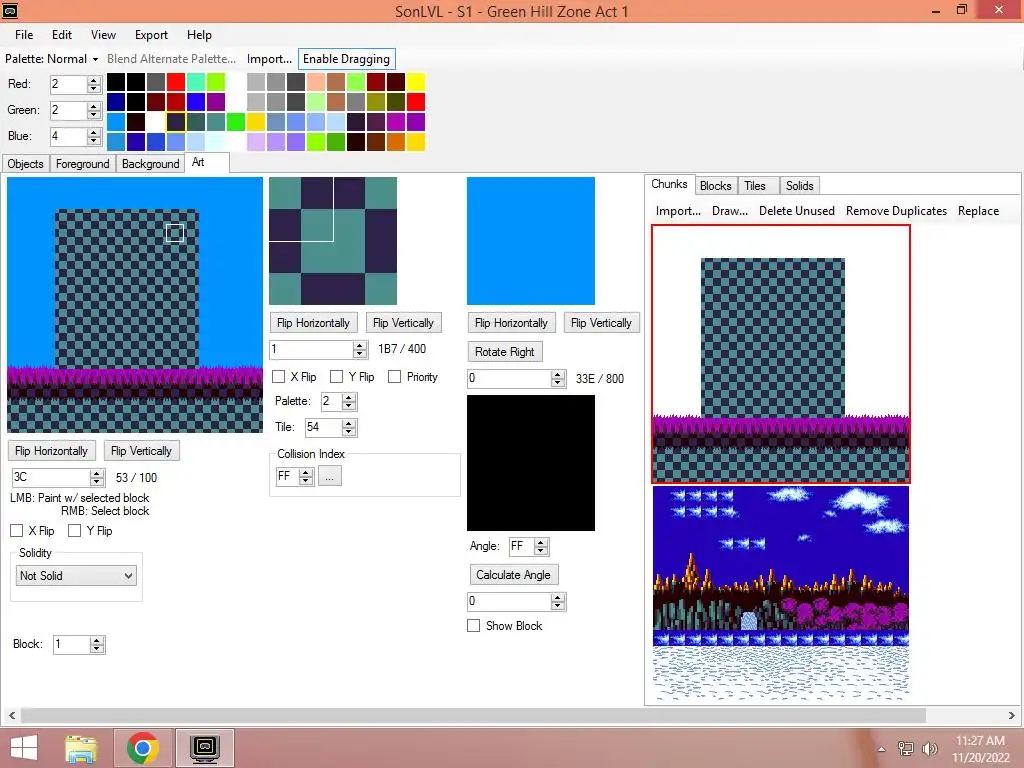Viewport: 1024px width, 768px height.
Task: Open the View menu
Action: tap(103, 35)
